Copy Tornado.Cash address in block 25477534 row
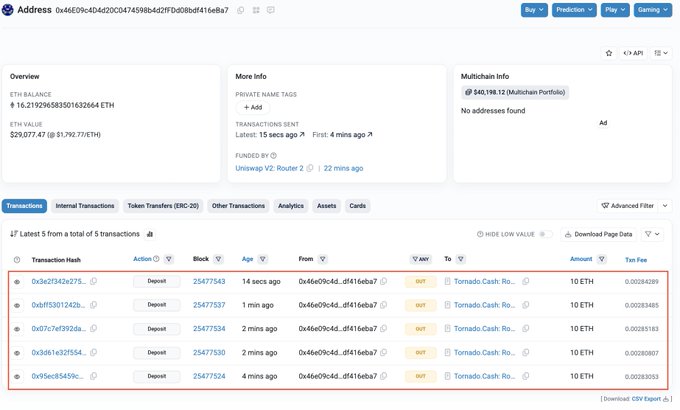The image size is (680, 410). pyautogui.click(x=526, y=328)
